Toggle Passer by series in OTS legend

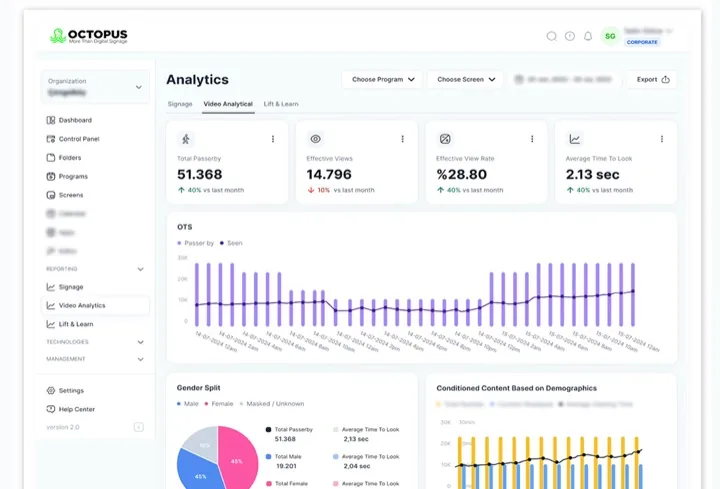196,243
